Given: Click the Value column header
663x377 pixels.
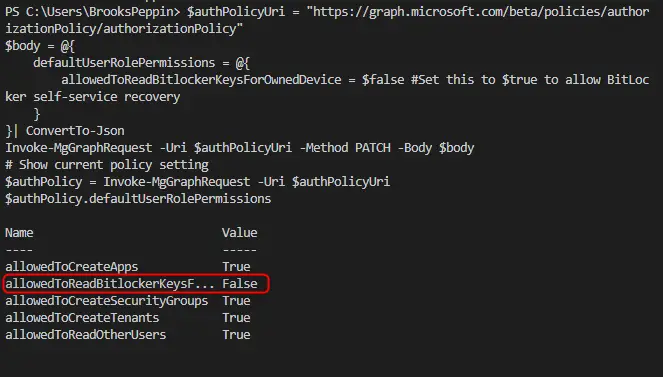Looking at the screenshot, I should click(x=240, y=233).
